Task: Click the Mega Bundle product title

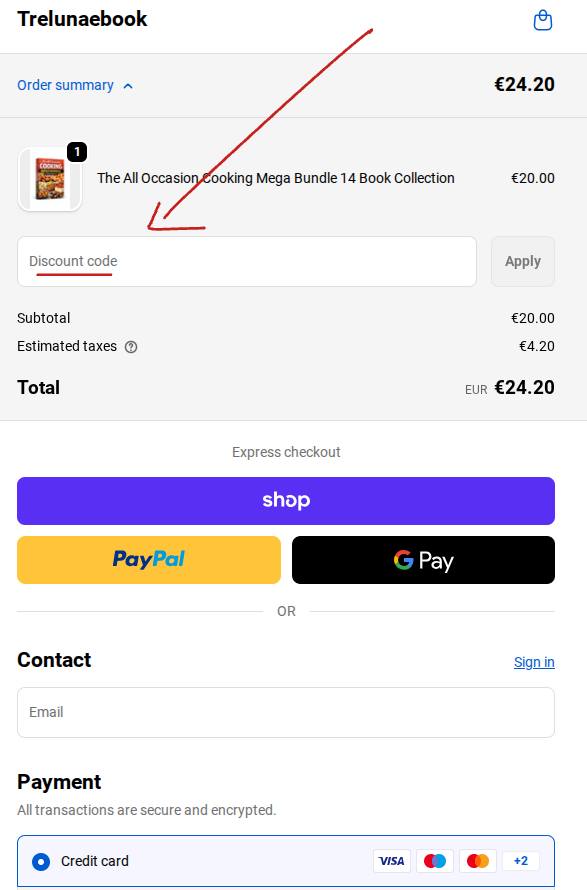Action: [276, 178]
